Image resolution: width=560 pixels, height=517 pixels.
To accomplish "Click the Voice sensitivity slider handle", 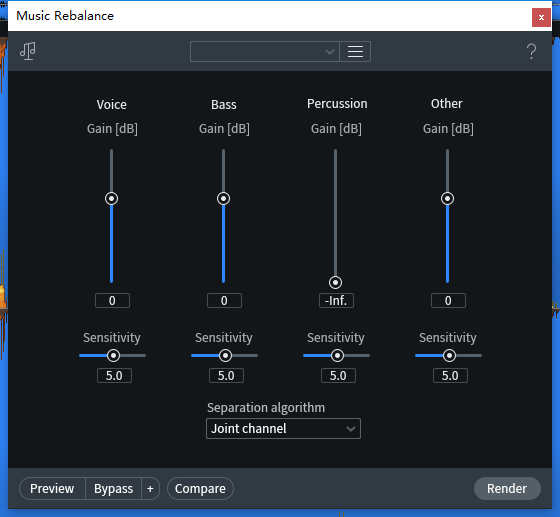I will (114, 356).
